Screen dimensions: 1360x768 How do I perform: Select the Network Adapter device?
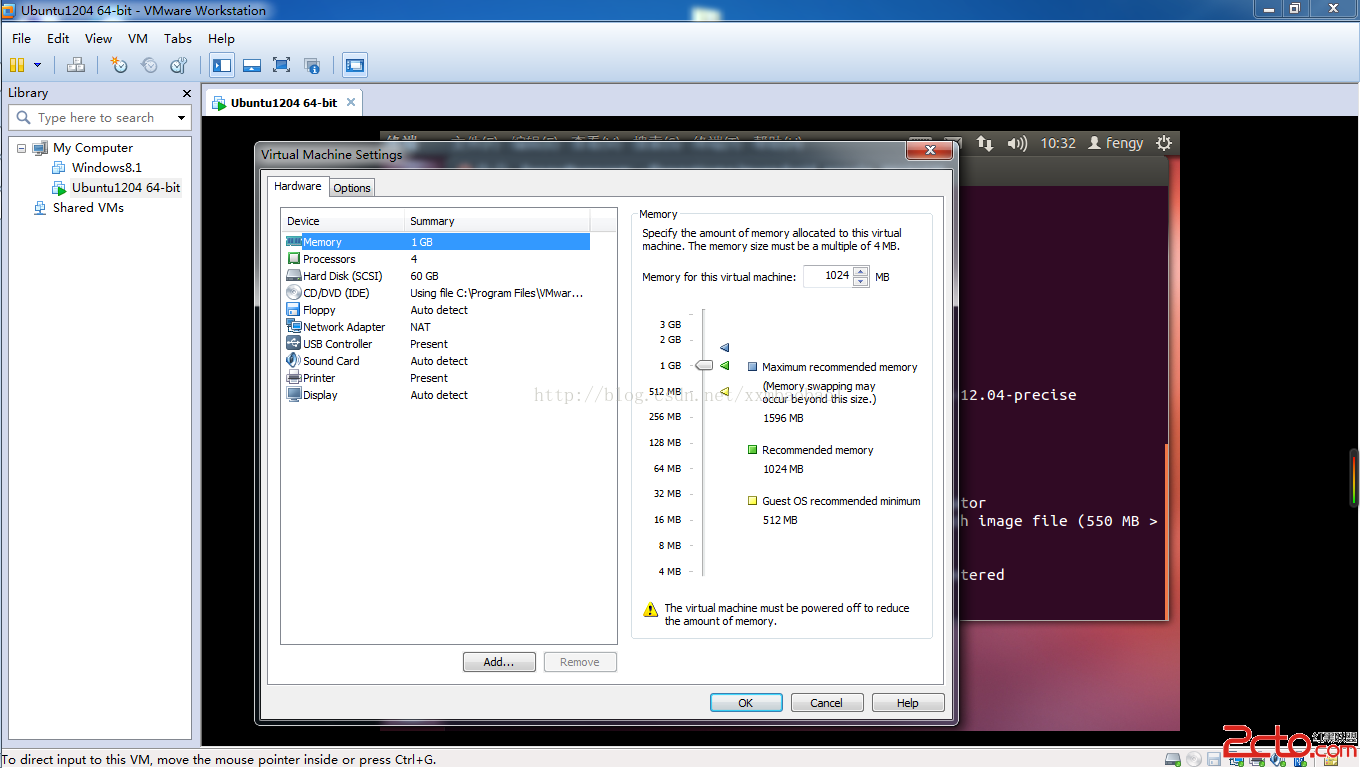[x=437, y=327]
